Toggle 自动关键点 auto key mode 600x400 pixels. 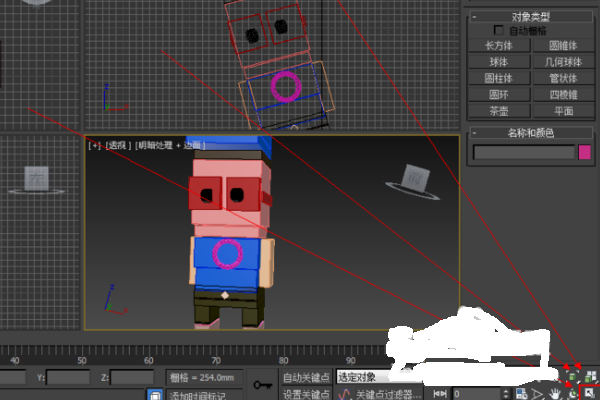tap(306, 377)
